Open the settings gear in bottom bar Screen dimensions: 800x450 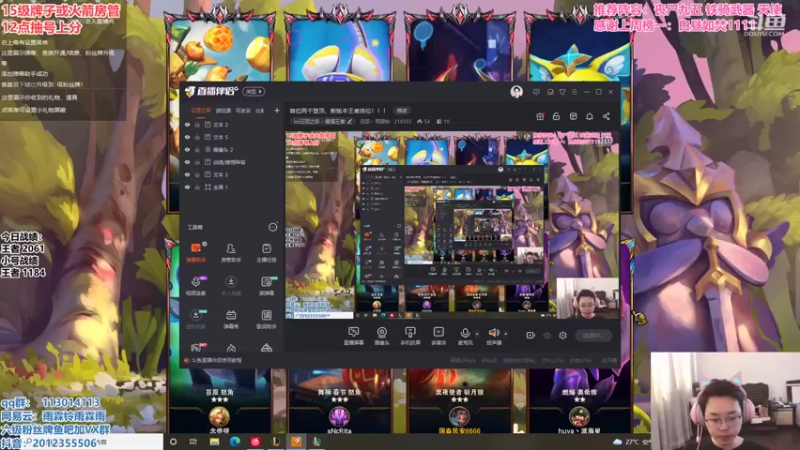[563, 336]
